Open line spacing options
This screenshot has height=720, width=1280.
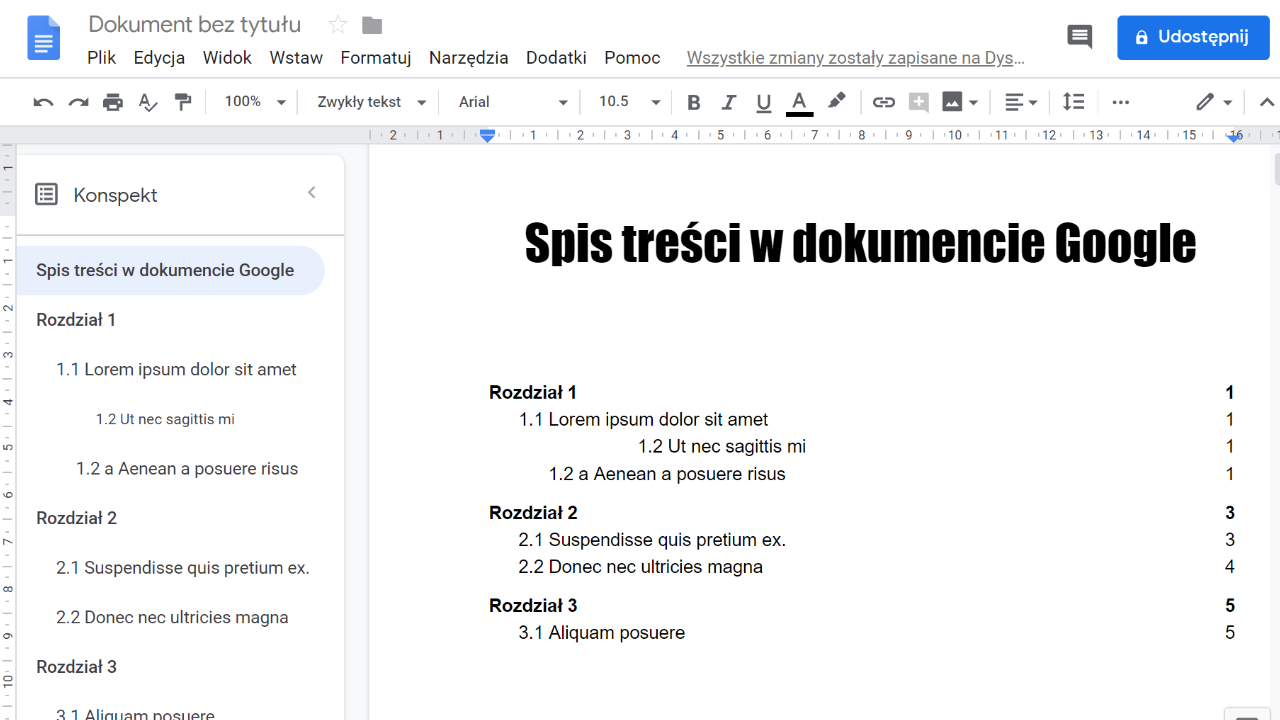pyautogui.click(x=1073, y=102)
